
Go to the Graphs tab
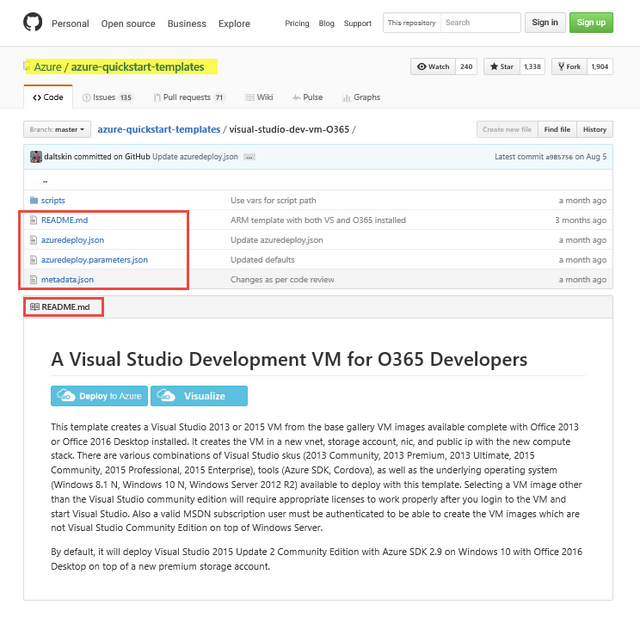click(361, 98)
